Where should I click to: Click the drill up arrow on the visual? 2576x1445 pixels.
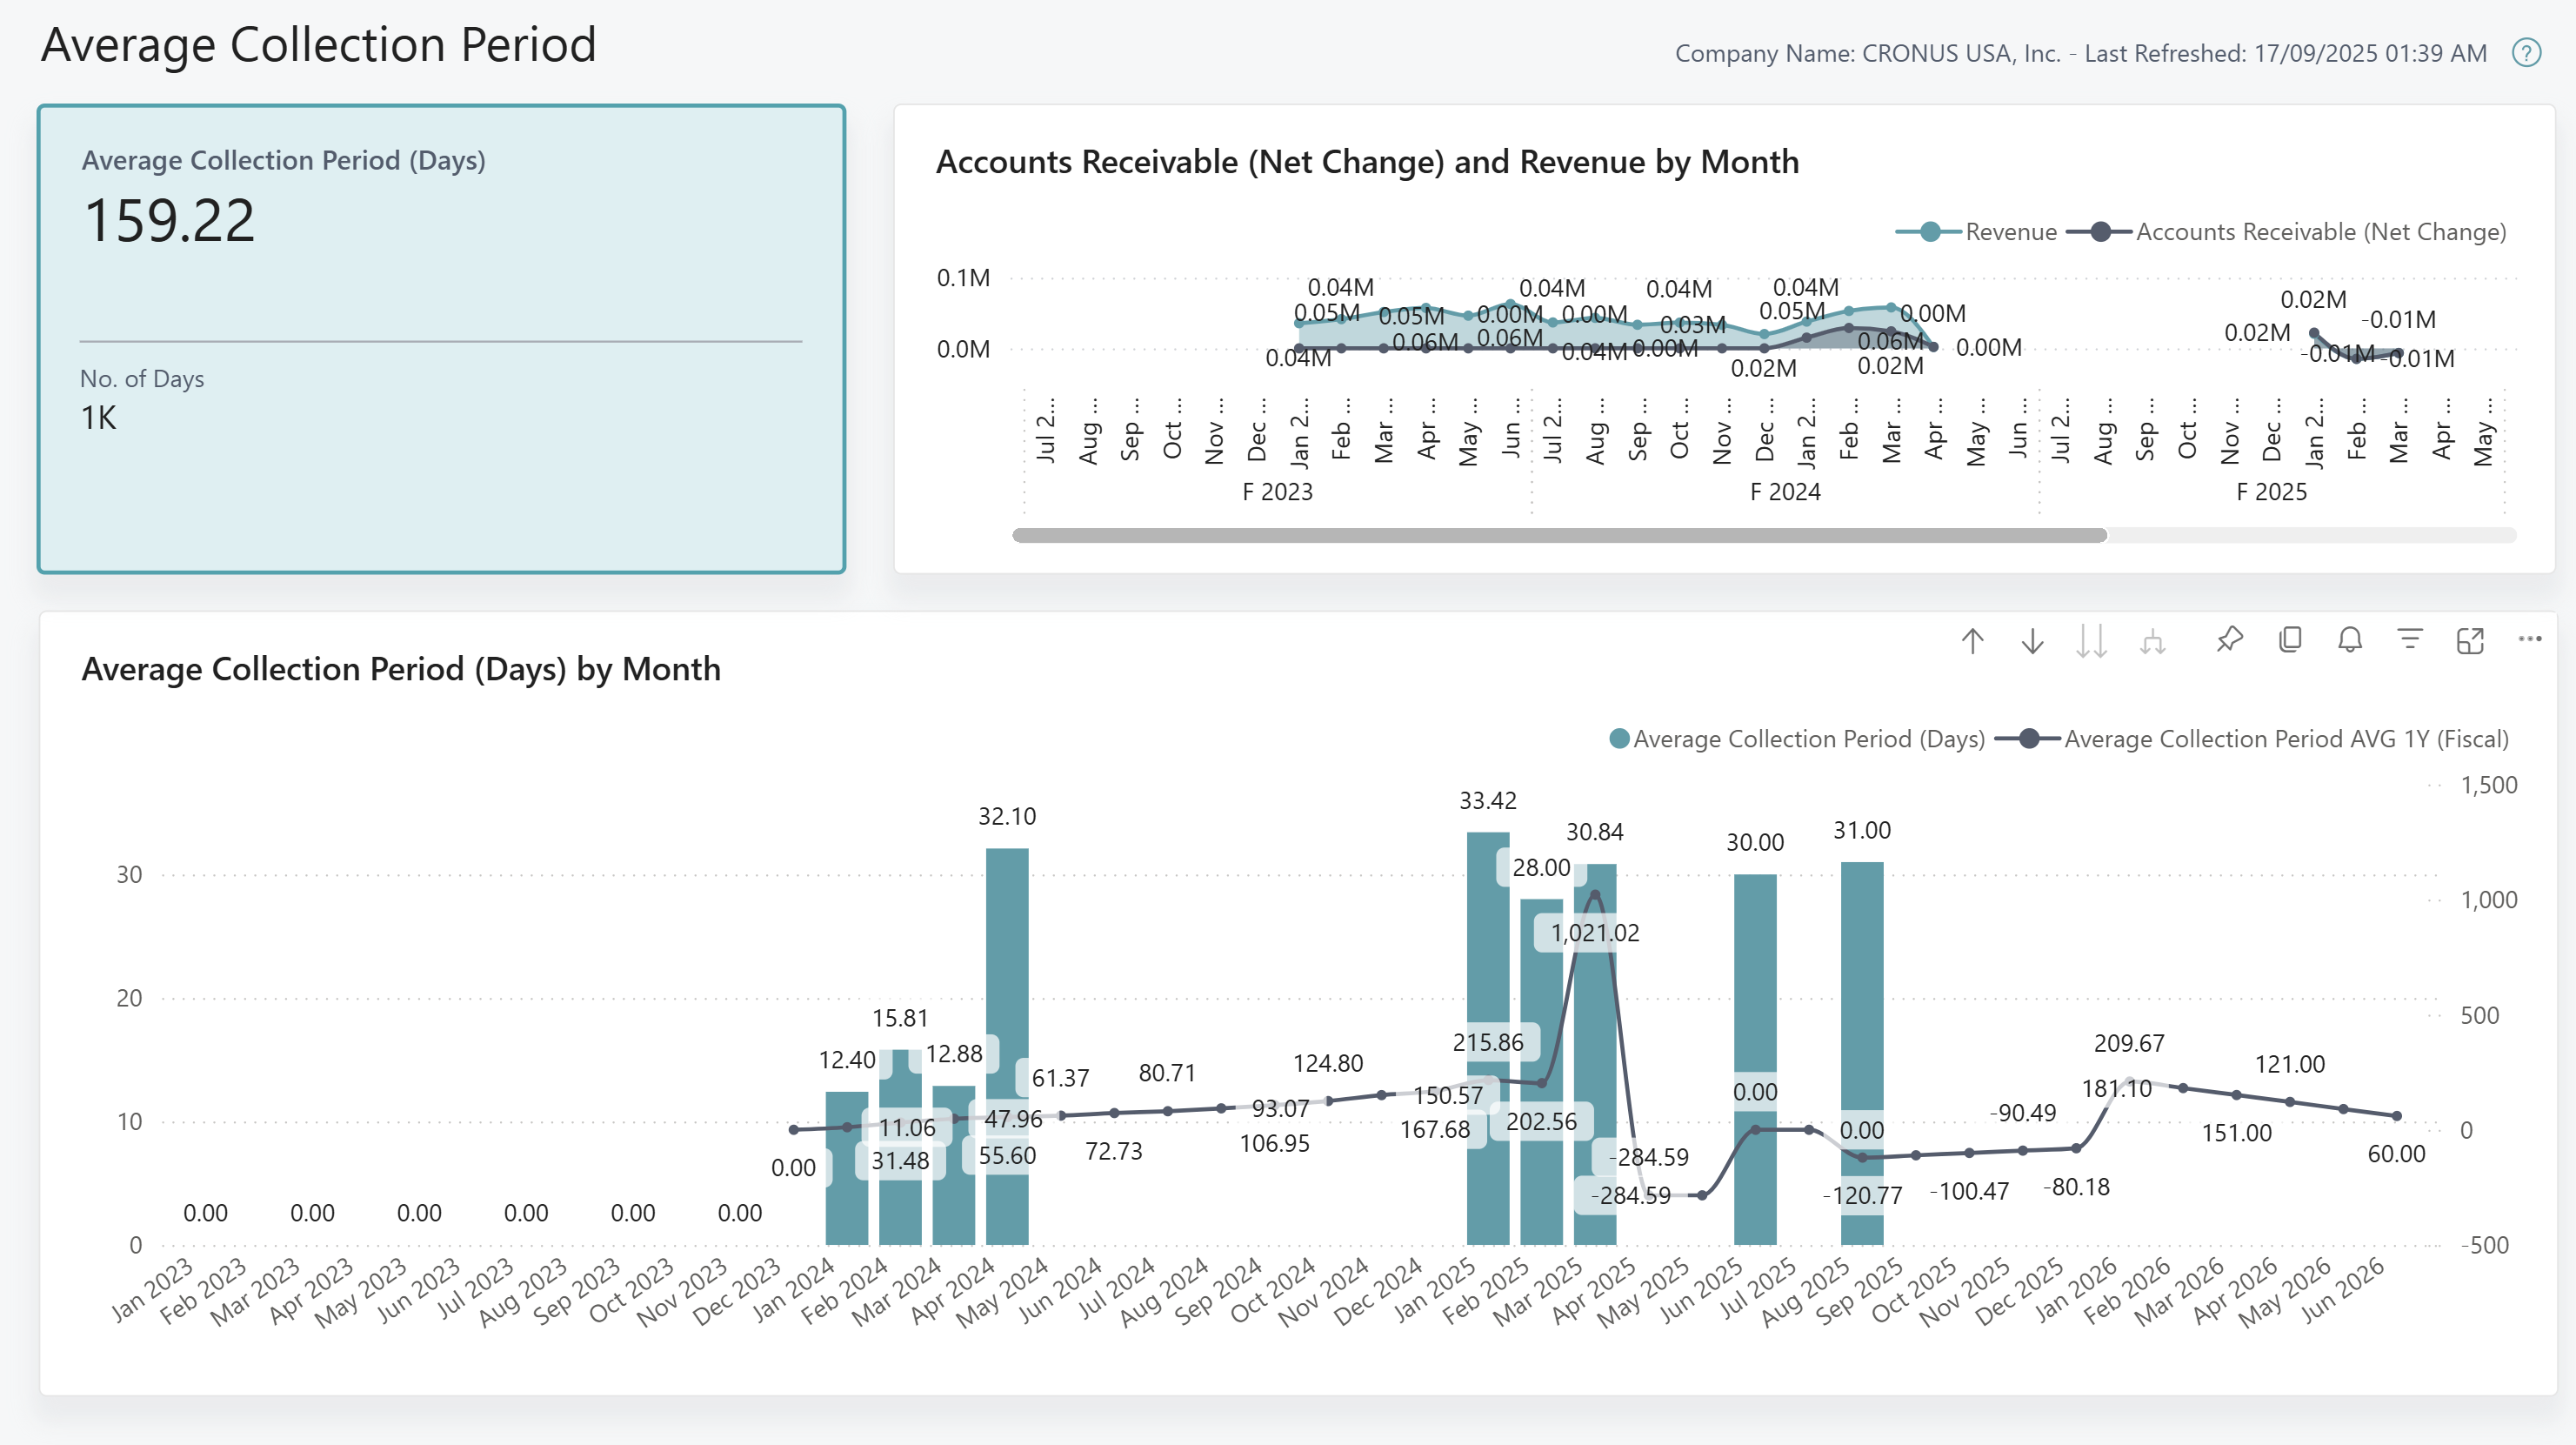coord(1973,640)
